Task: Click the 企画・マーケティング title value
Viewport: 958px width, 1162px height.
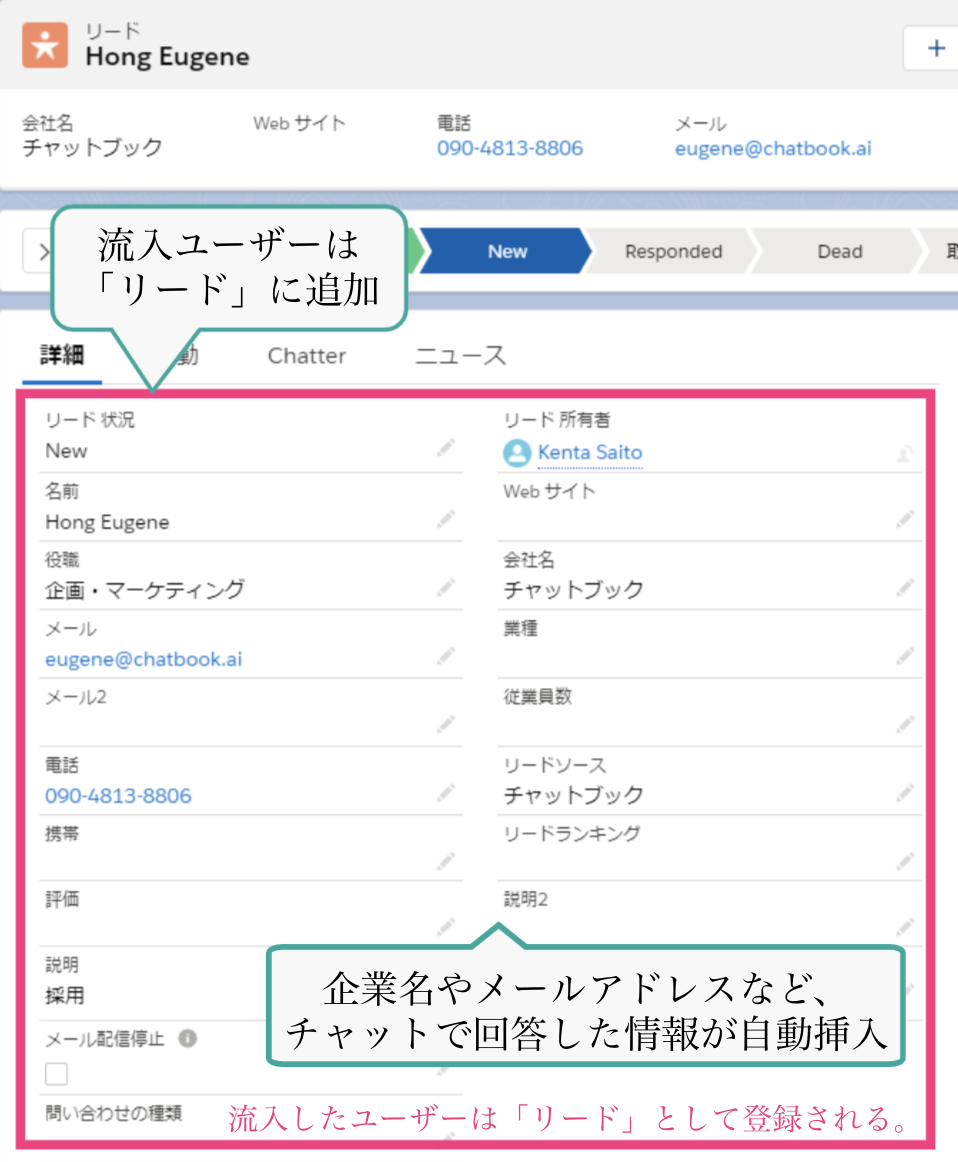Action: pyautogui.click(x=144, y=590)
